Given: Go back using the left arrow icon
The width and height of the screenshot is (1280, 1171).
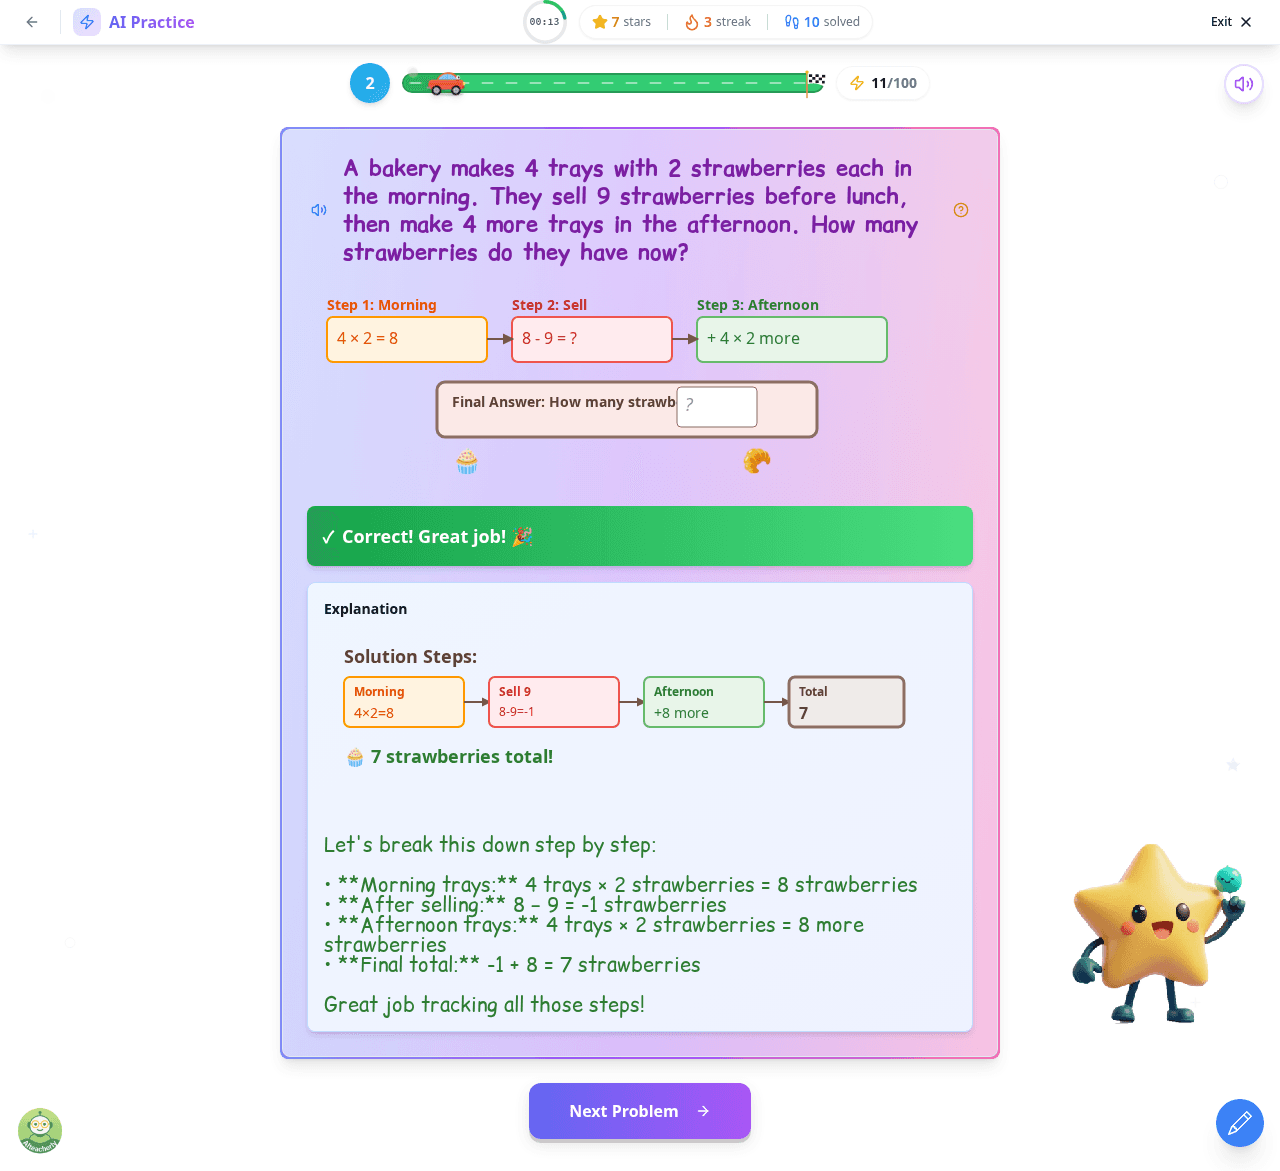Looking at the screenshot, I should point(32,22).
